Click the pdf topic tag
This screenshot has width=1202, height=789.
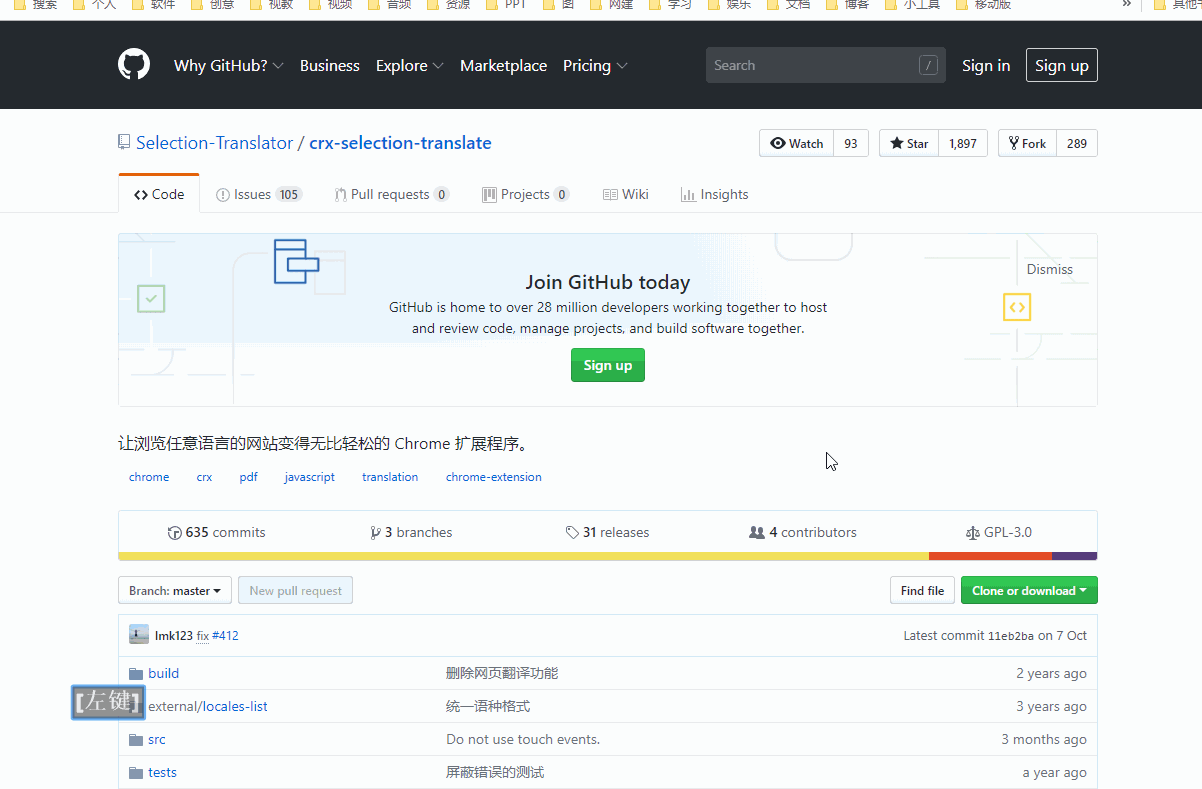pyautogui.click(x=248, y=477)
